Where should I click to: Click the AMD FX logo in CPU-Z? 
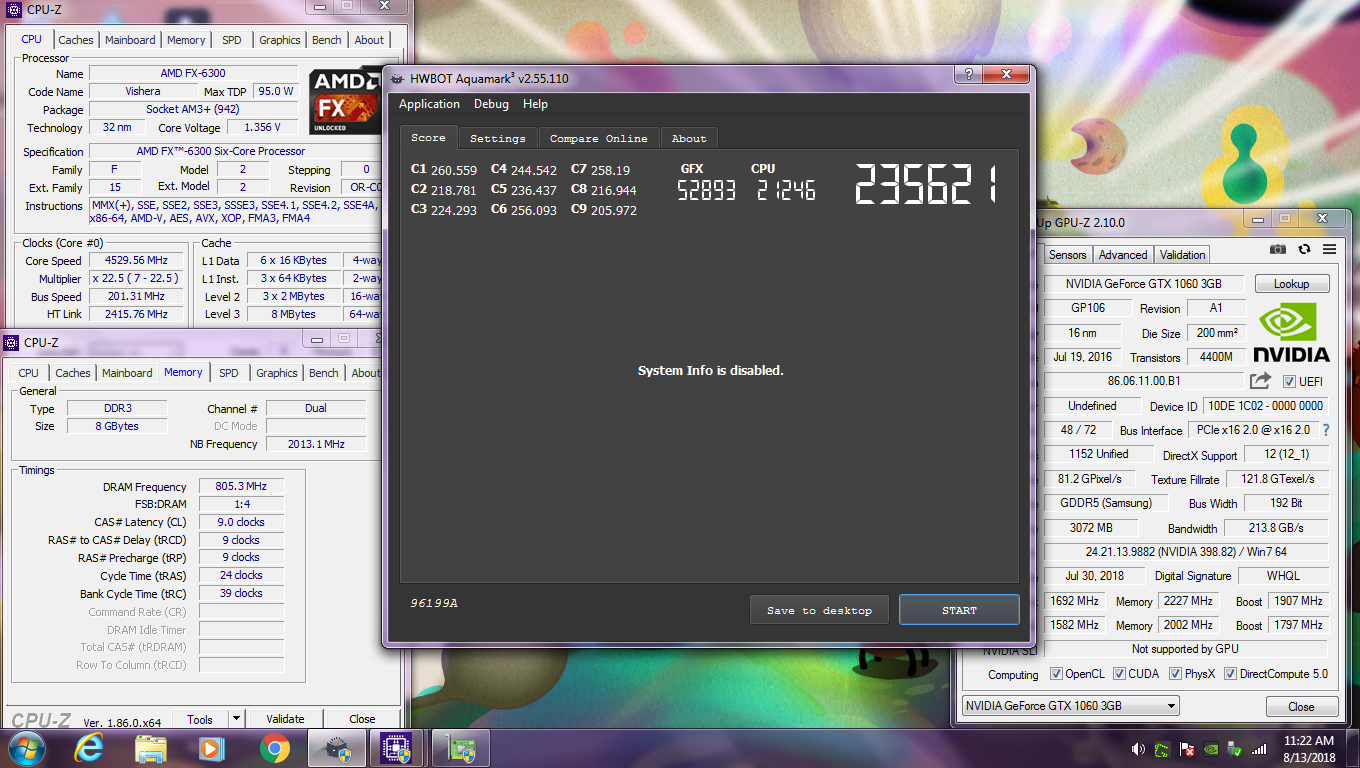(x=345, y=101)
